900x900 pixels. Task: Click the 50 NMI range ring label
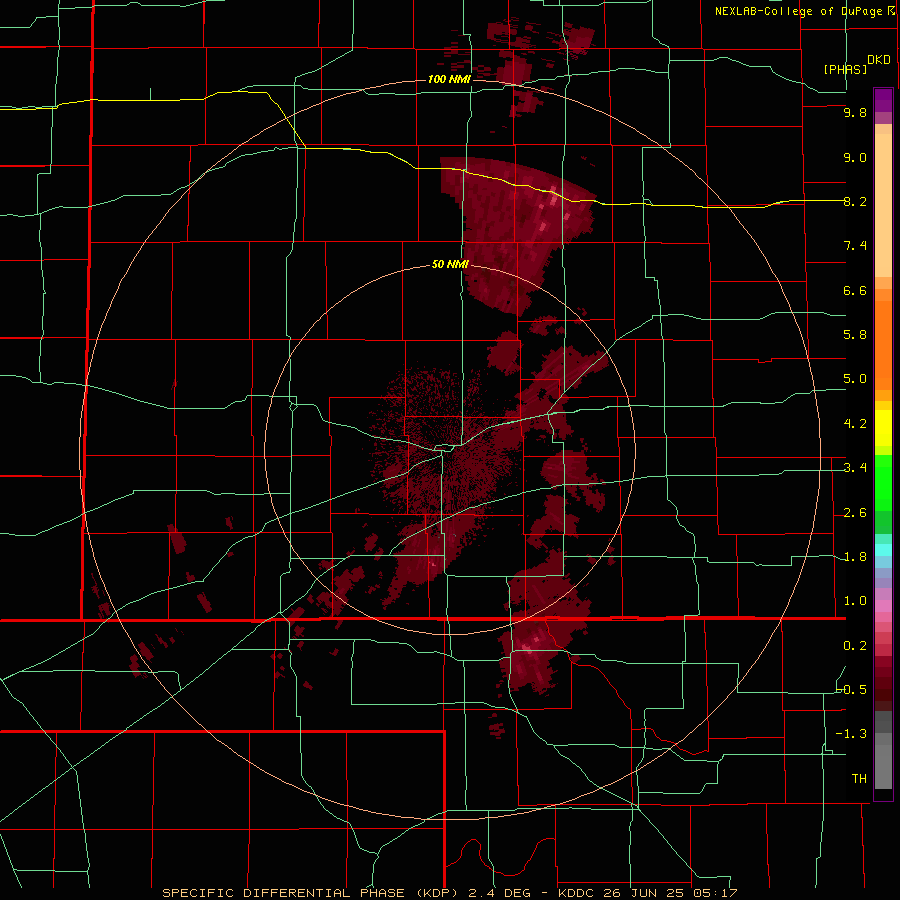pyautogui.click(x=450, y=265)
